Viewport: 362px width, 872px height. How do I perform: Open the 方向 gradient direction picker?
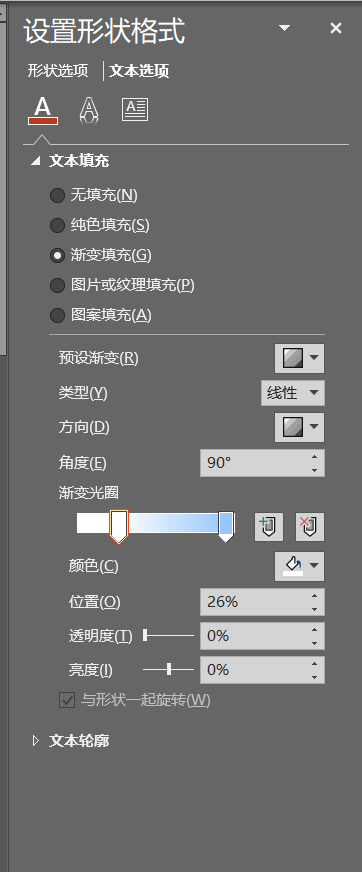[x=299, y=428]
